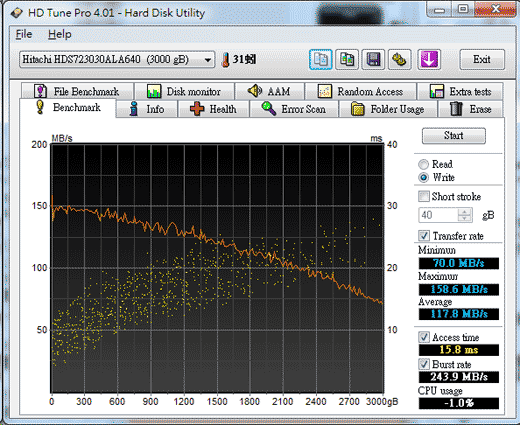Click the Random Access scatter icon
520x425 pixels.
click(x=324, y=91)
